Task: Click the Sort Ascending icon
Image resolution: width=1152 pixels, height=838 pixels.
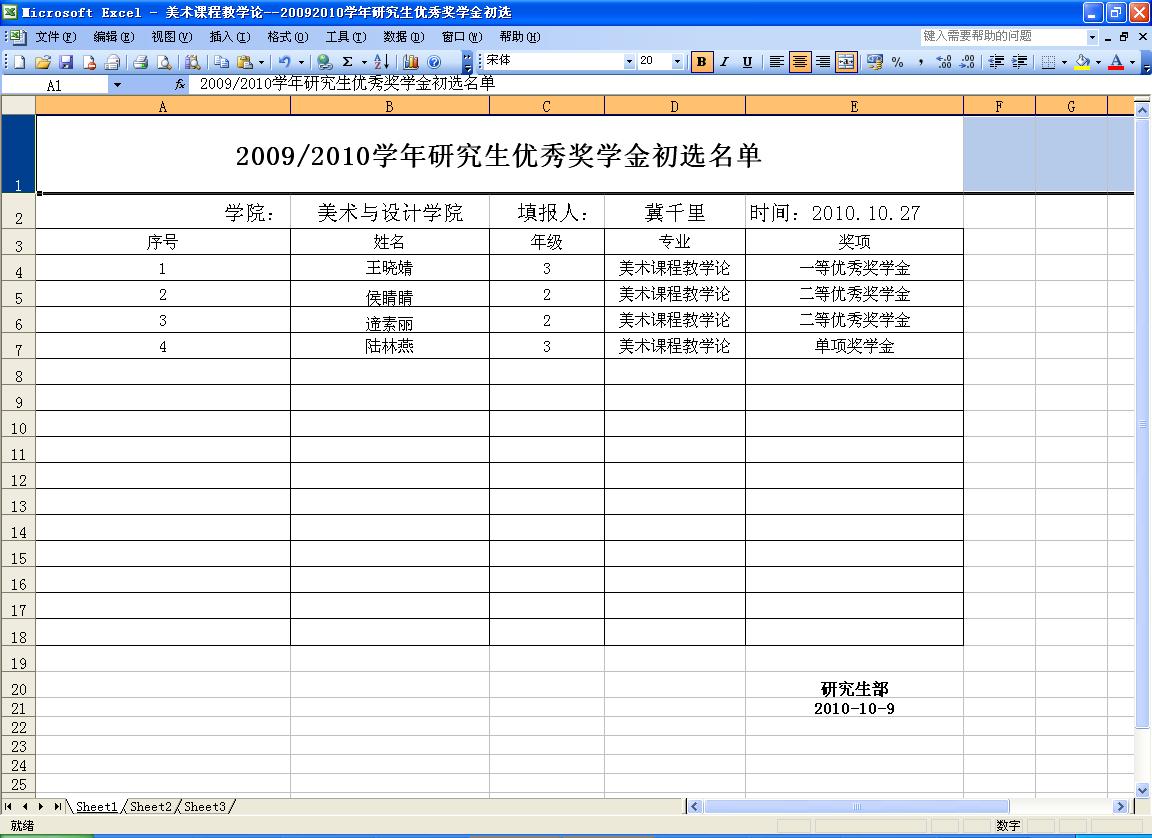Action: coord(381,62)
